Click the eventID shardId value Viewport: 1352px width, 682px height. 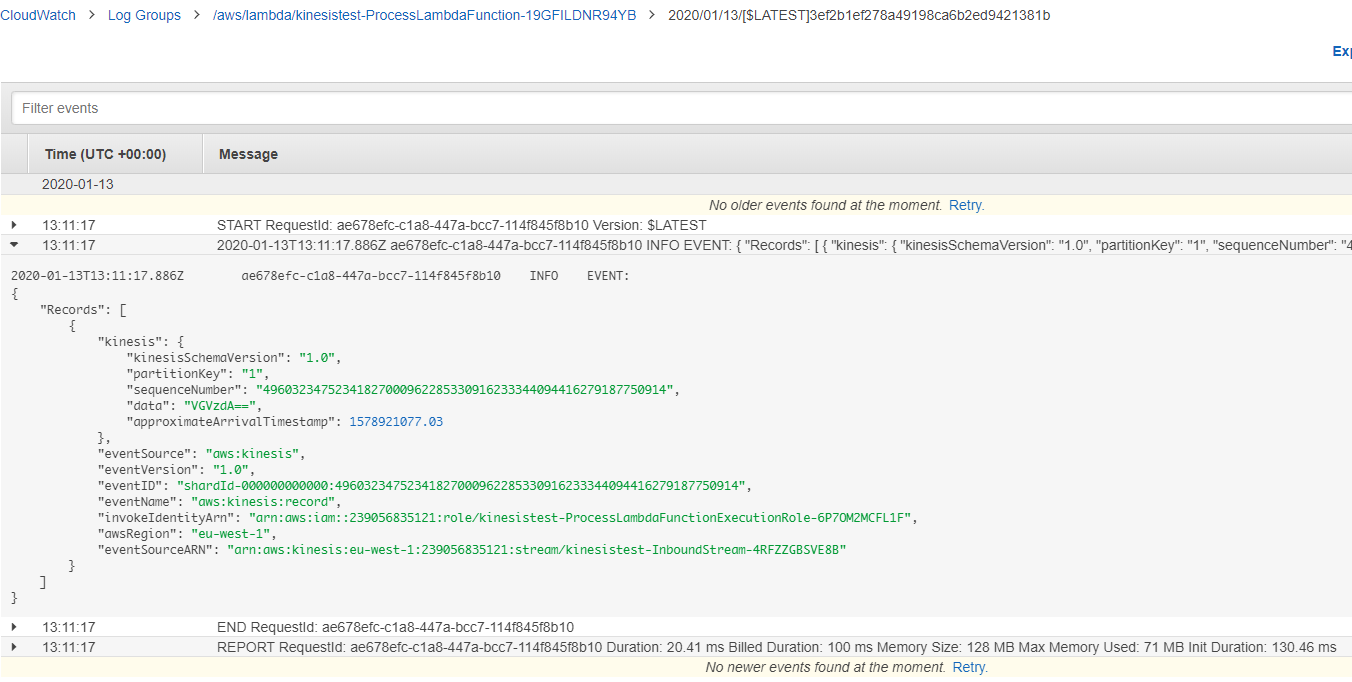(x=462, y=485)
